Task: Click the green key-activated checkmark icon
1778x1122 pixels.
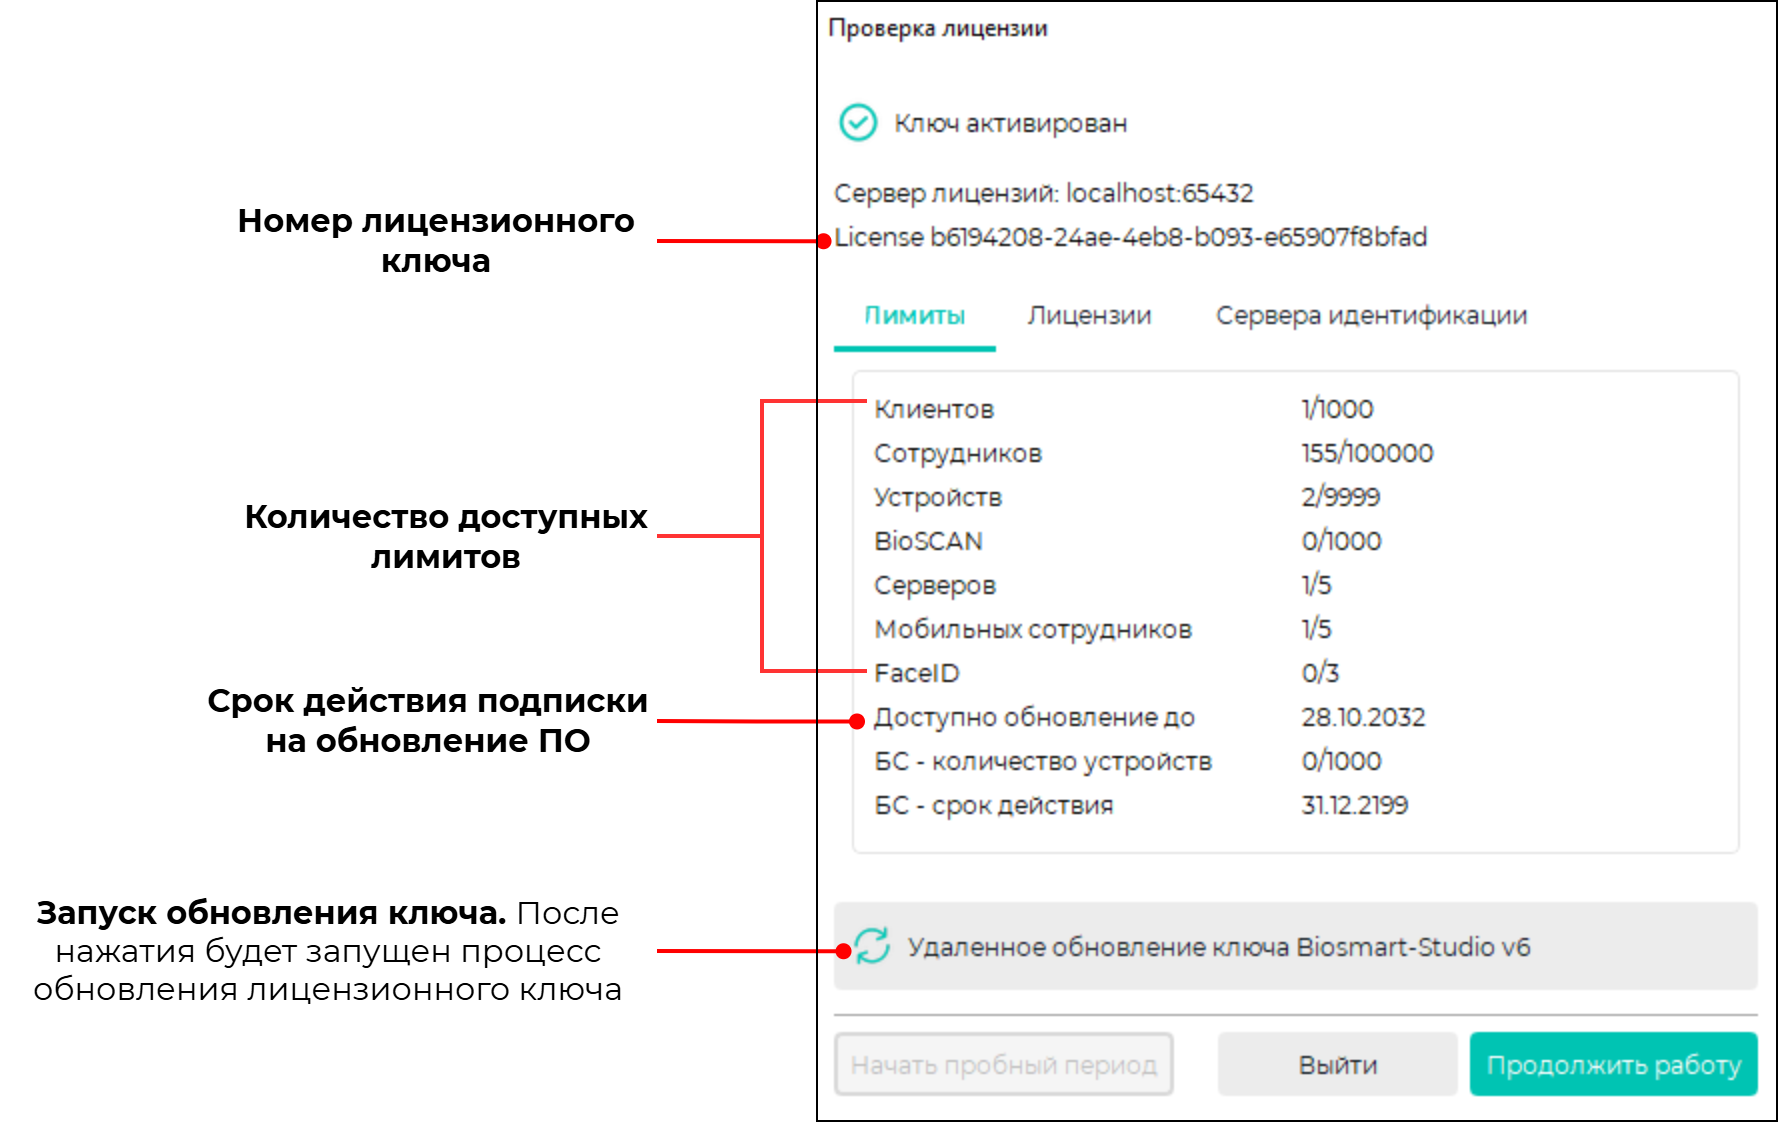Action: (x=857, y=123)
